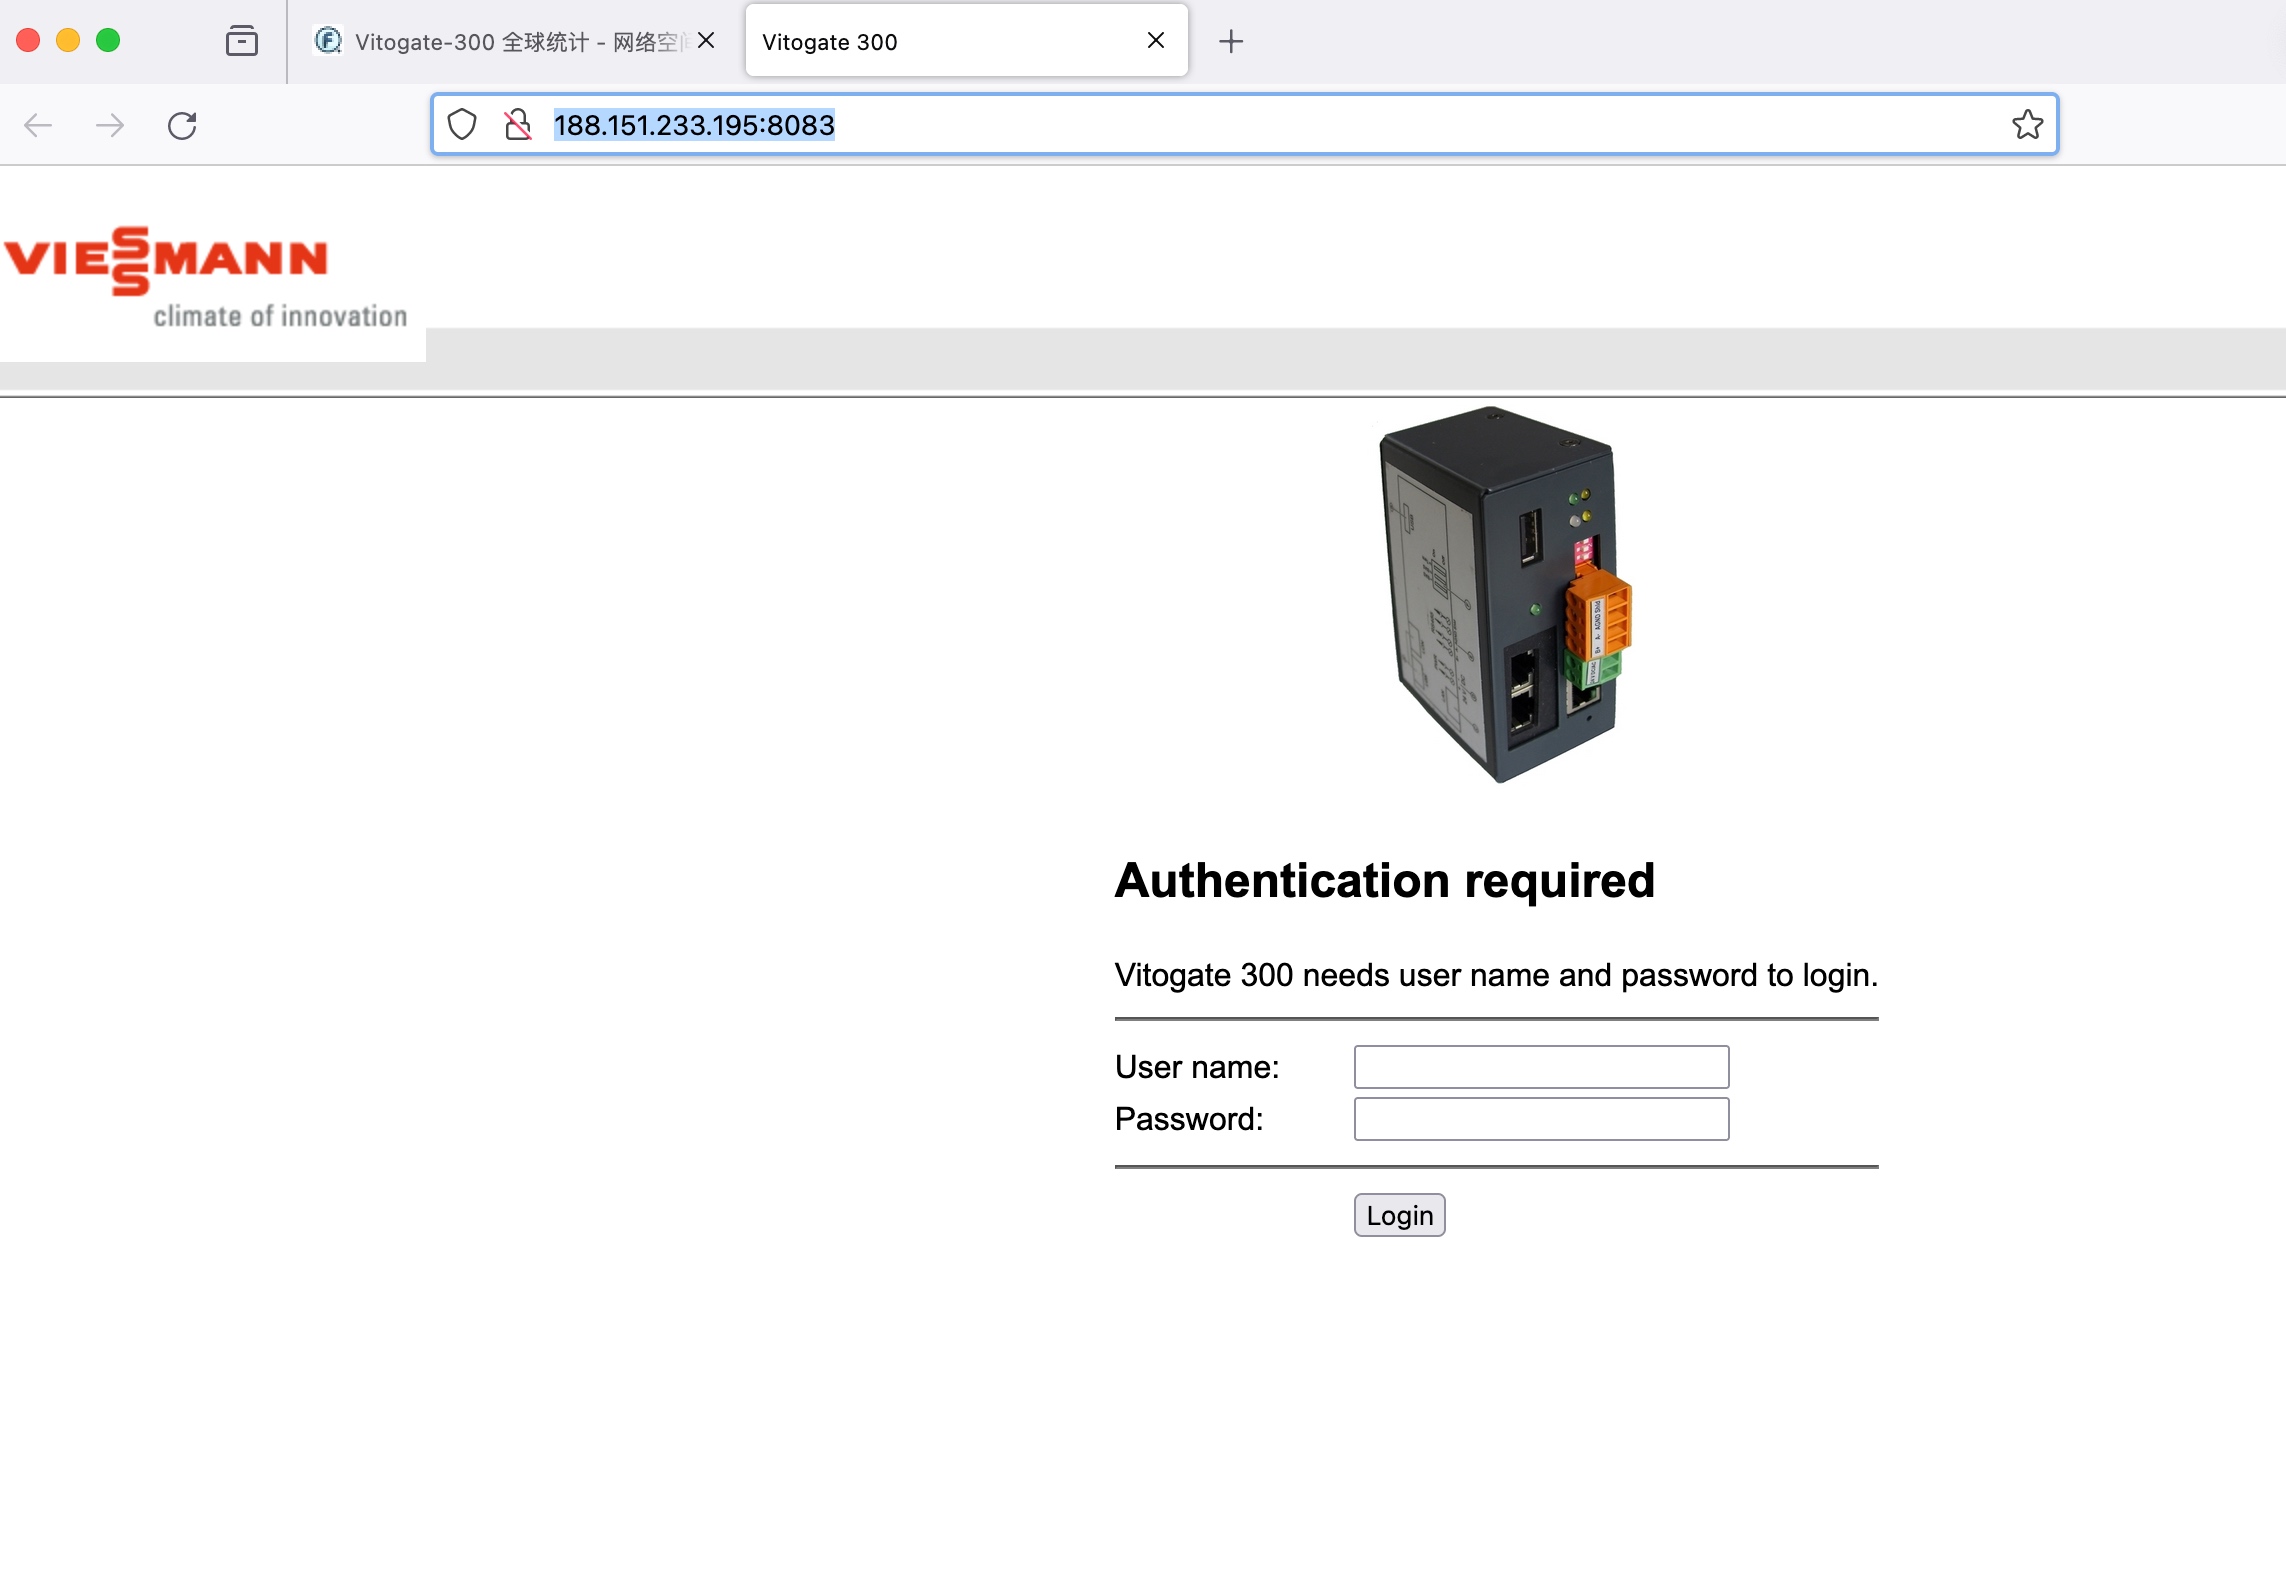Switch to the Vitogate-300 全球统计 tab

point(514,41)
